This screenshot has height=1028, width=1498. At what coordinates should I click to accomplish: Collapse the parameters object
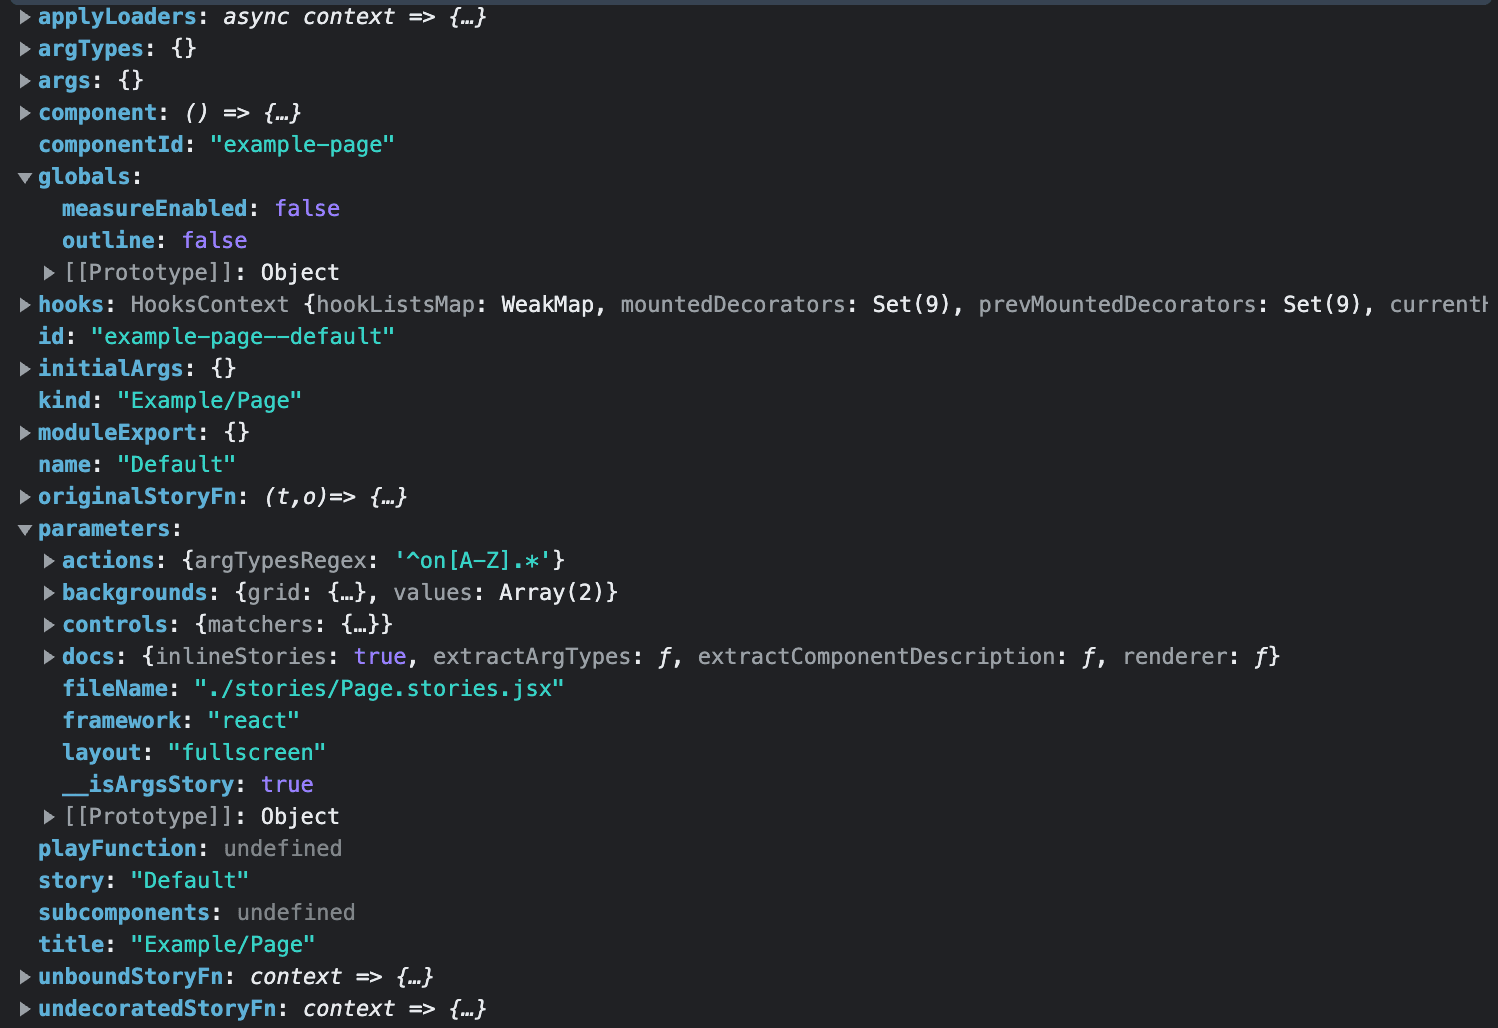coord(25,528)
